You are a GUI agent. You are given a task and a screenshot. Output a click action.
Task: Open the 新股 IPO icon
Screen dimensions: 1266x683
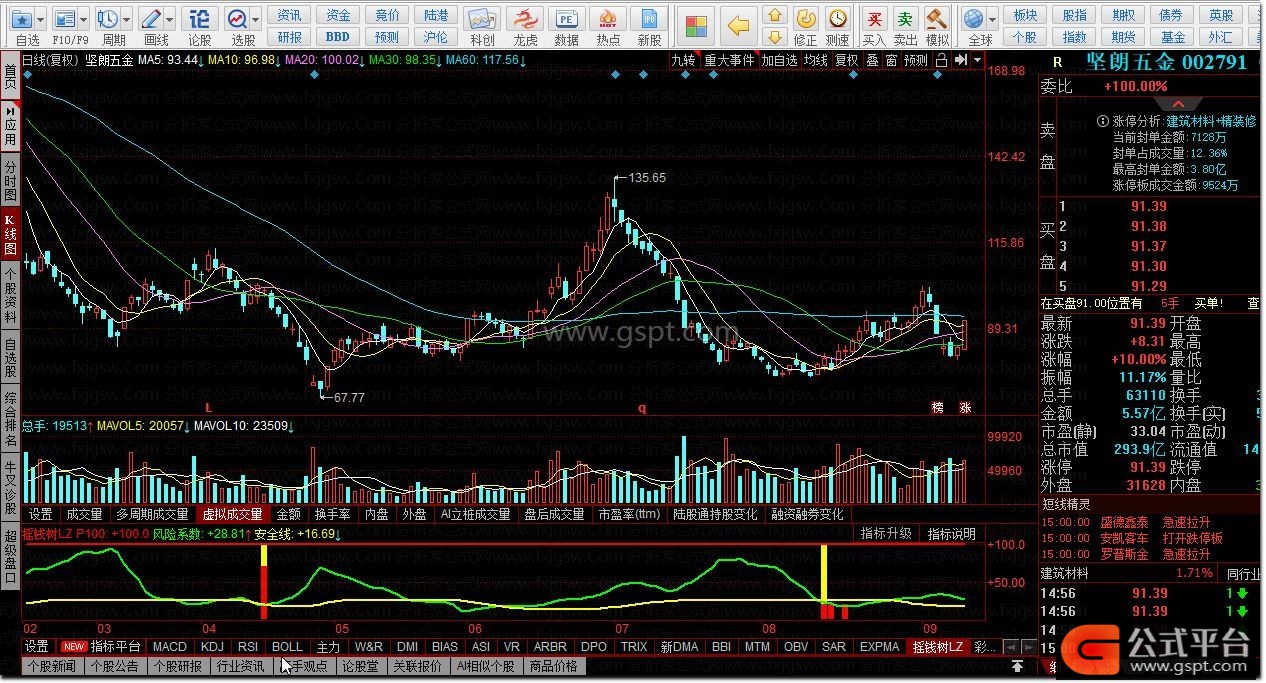(x=649, y=19)
